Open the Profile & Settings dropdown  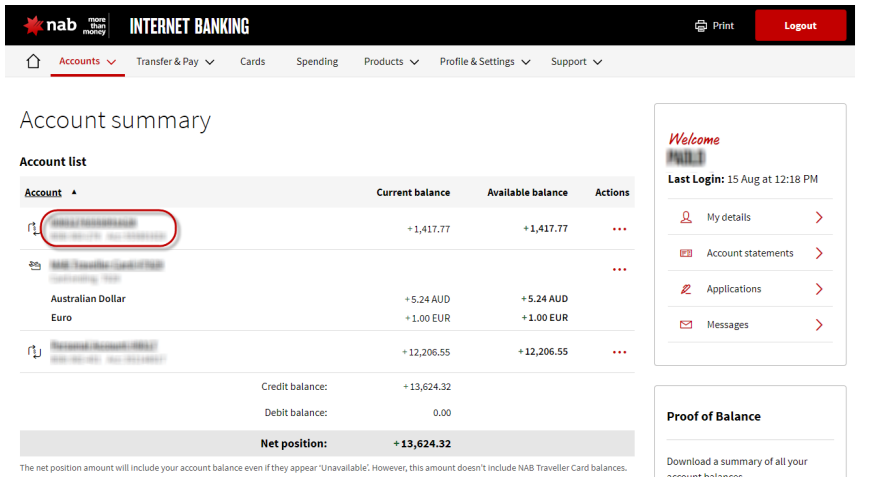click(484, 61)
